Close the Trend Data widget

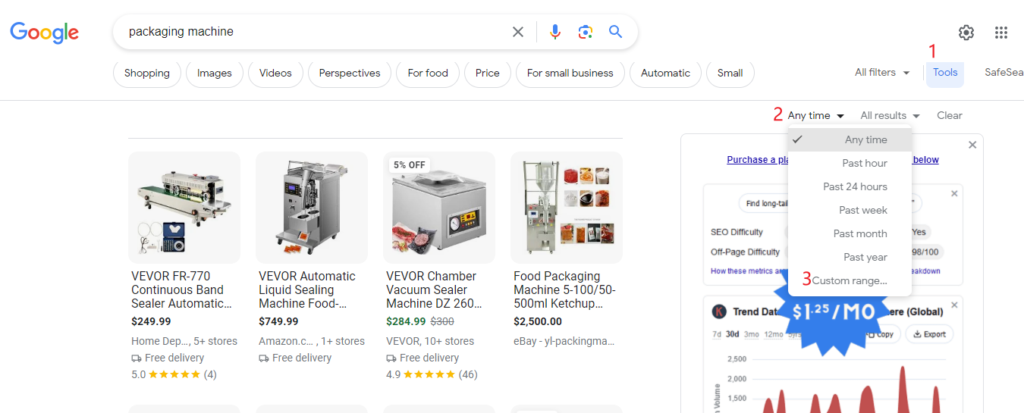(x=954, y=305)
